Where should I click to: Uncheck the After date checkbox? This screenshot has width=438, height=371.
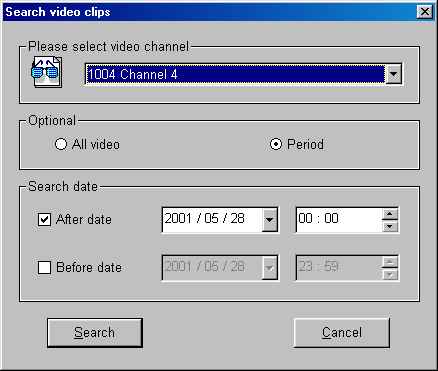[x=44, y=220]
